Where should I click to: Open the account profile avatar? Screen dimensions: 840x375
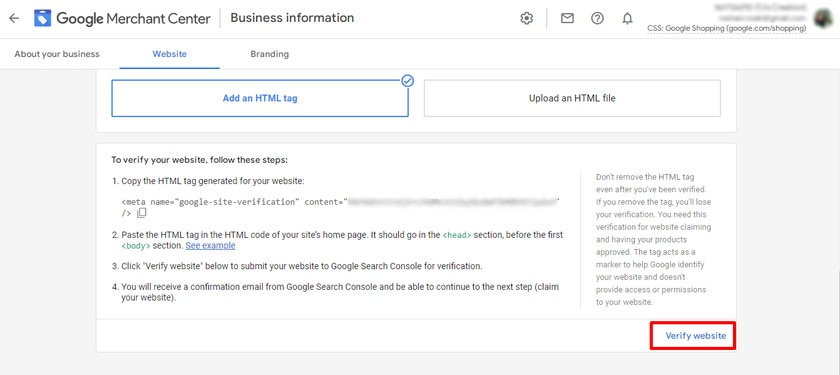822,18
